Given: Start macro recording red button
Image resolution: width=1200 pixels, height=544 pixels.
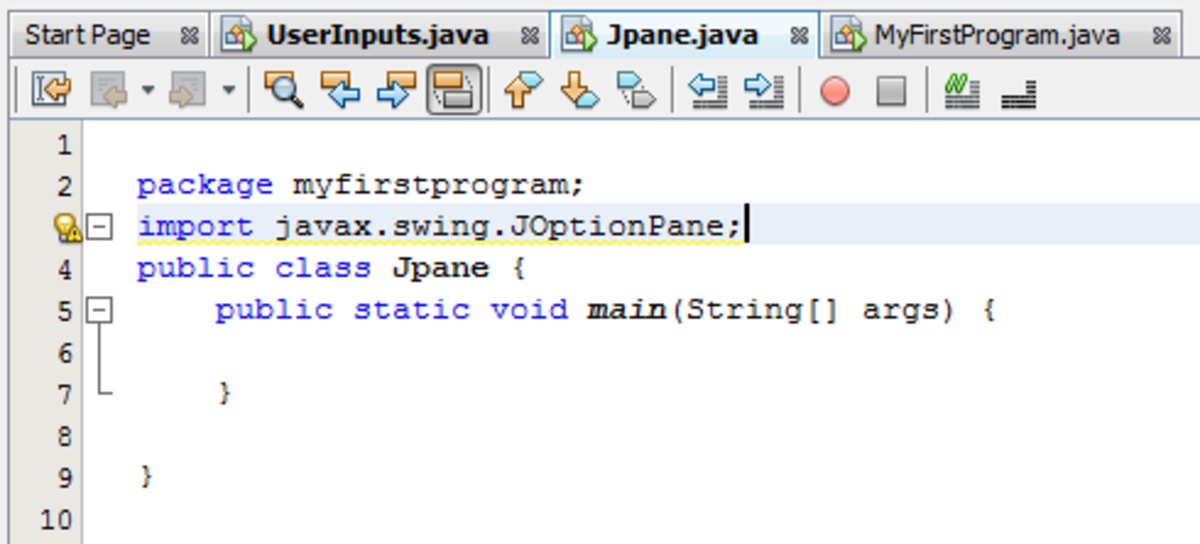Looking at the screenshot, I should coord(834,91).
